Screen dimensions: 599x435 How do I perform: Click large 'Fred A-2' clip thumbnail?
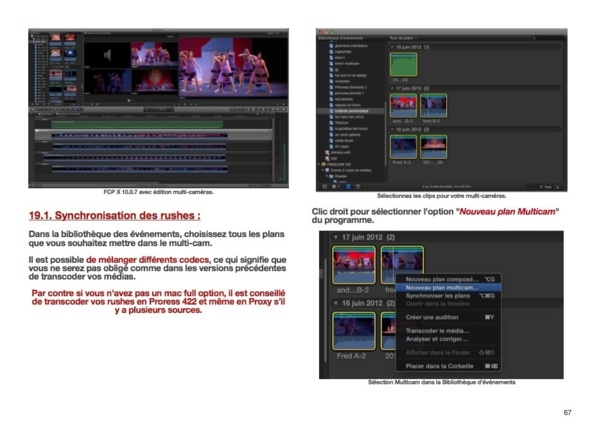(x=354, y=331)
